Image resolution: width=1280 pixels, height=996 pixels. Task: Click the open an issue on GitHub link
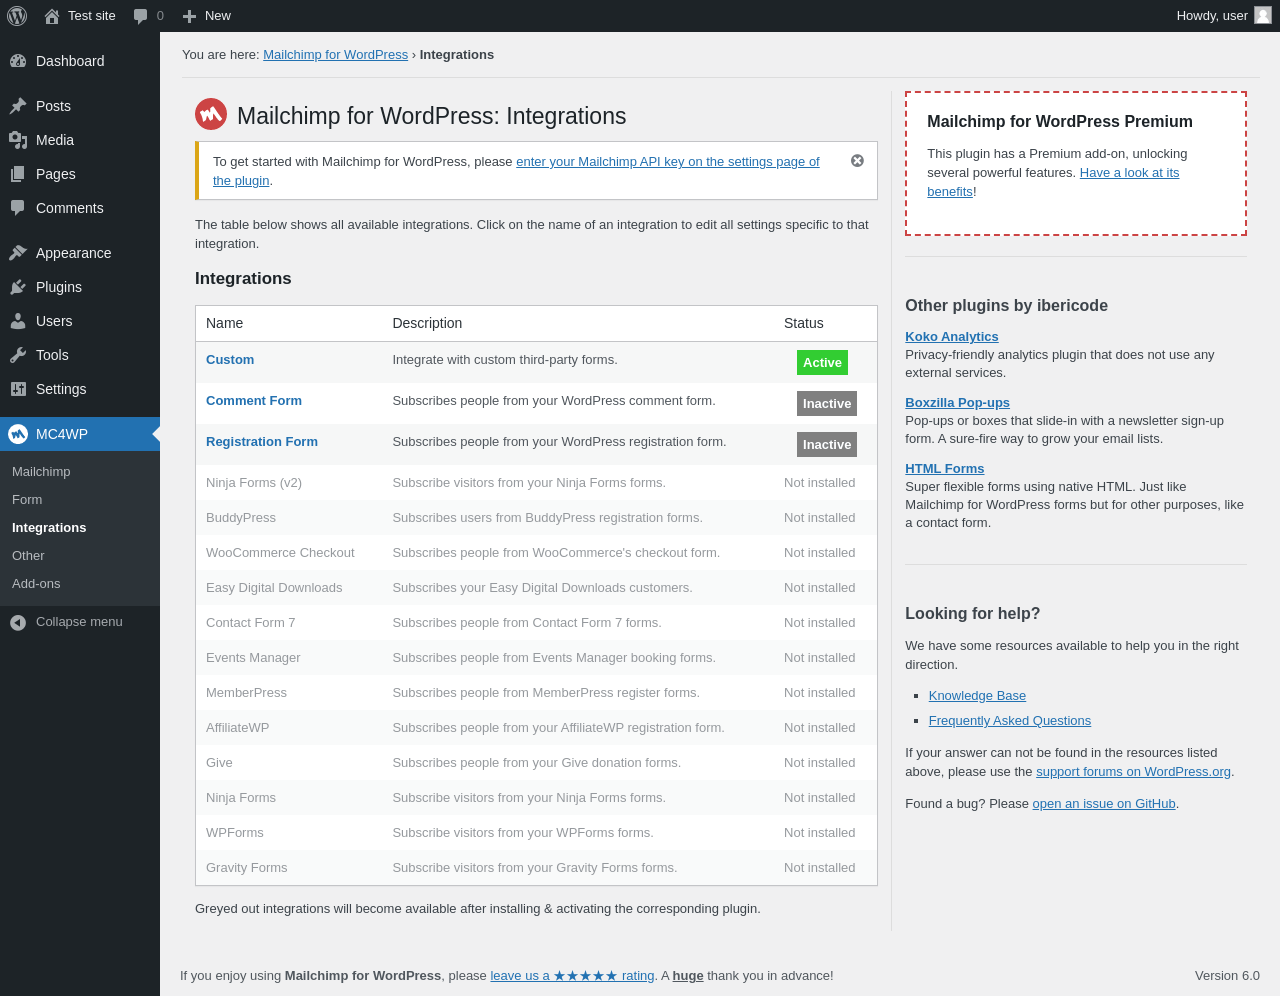(x=1104, y=804)
